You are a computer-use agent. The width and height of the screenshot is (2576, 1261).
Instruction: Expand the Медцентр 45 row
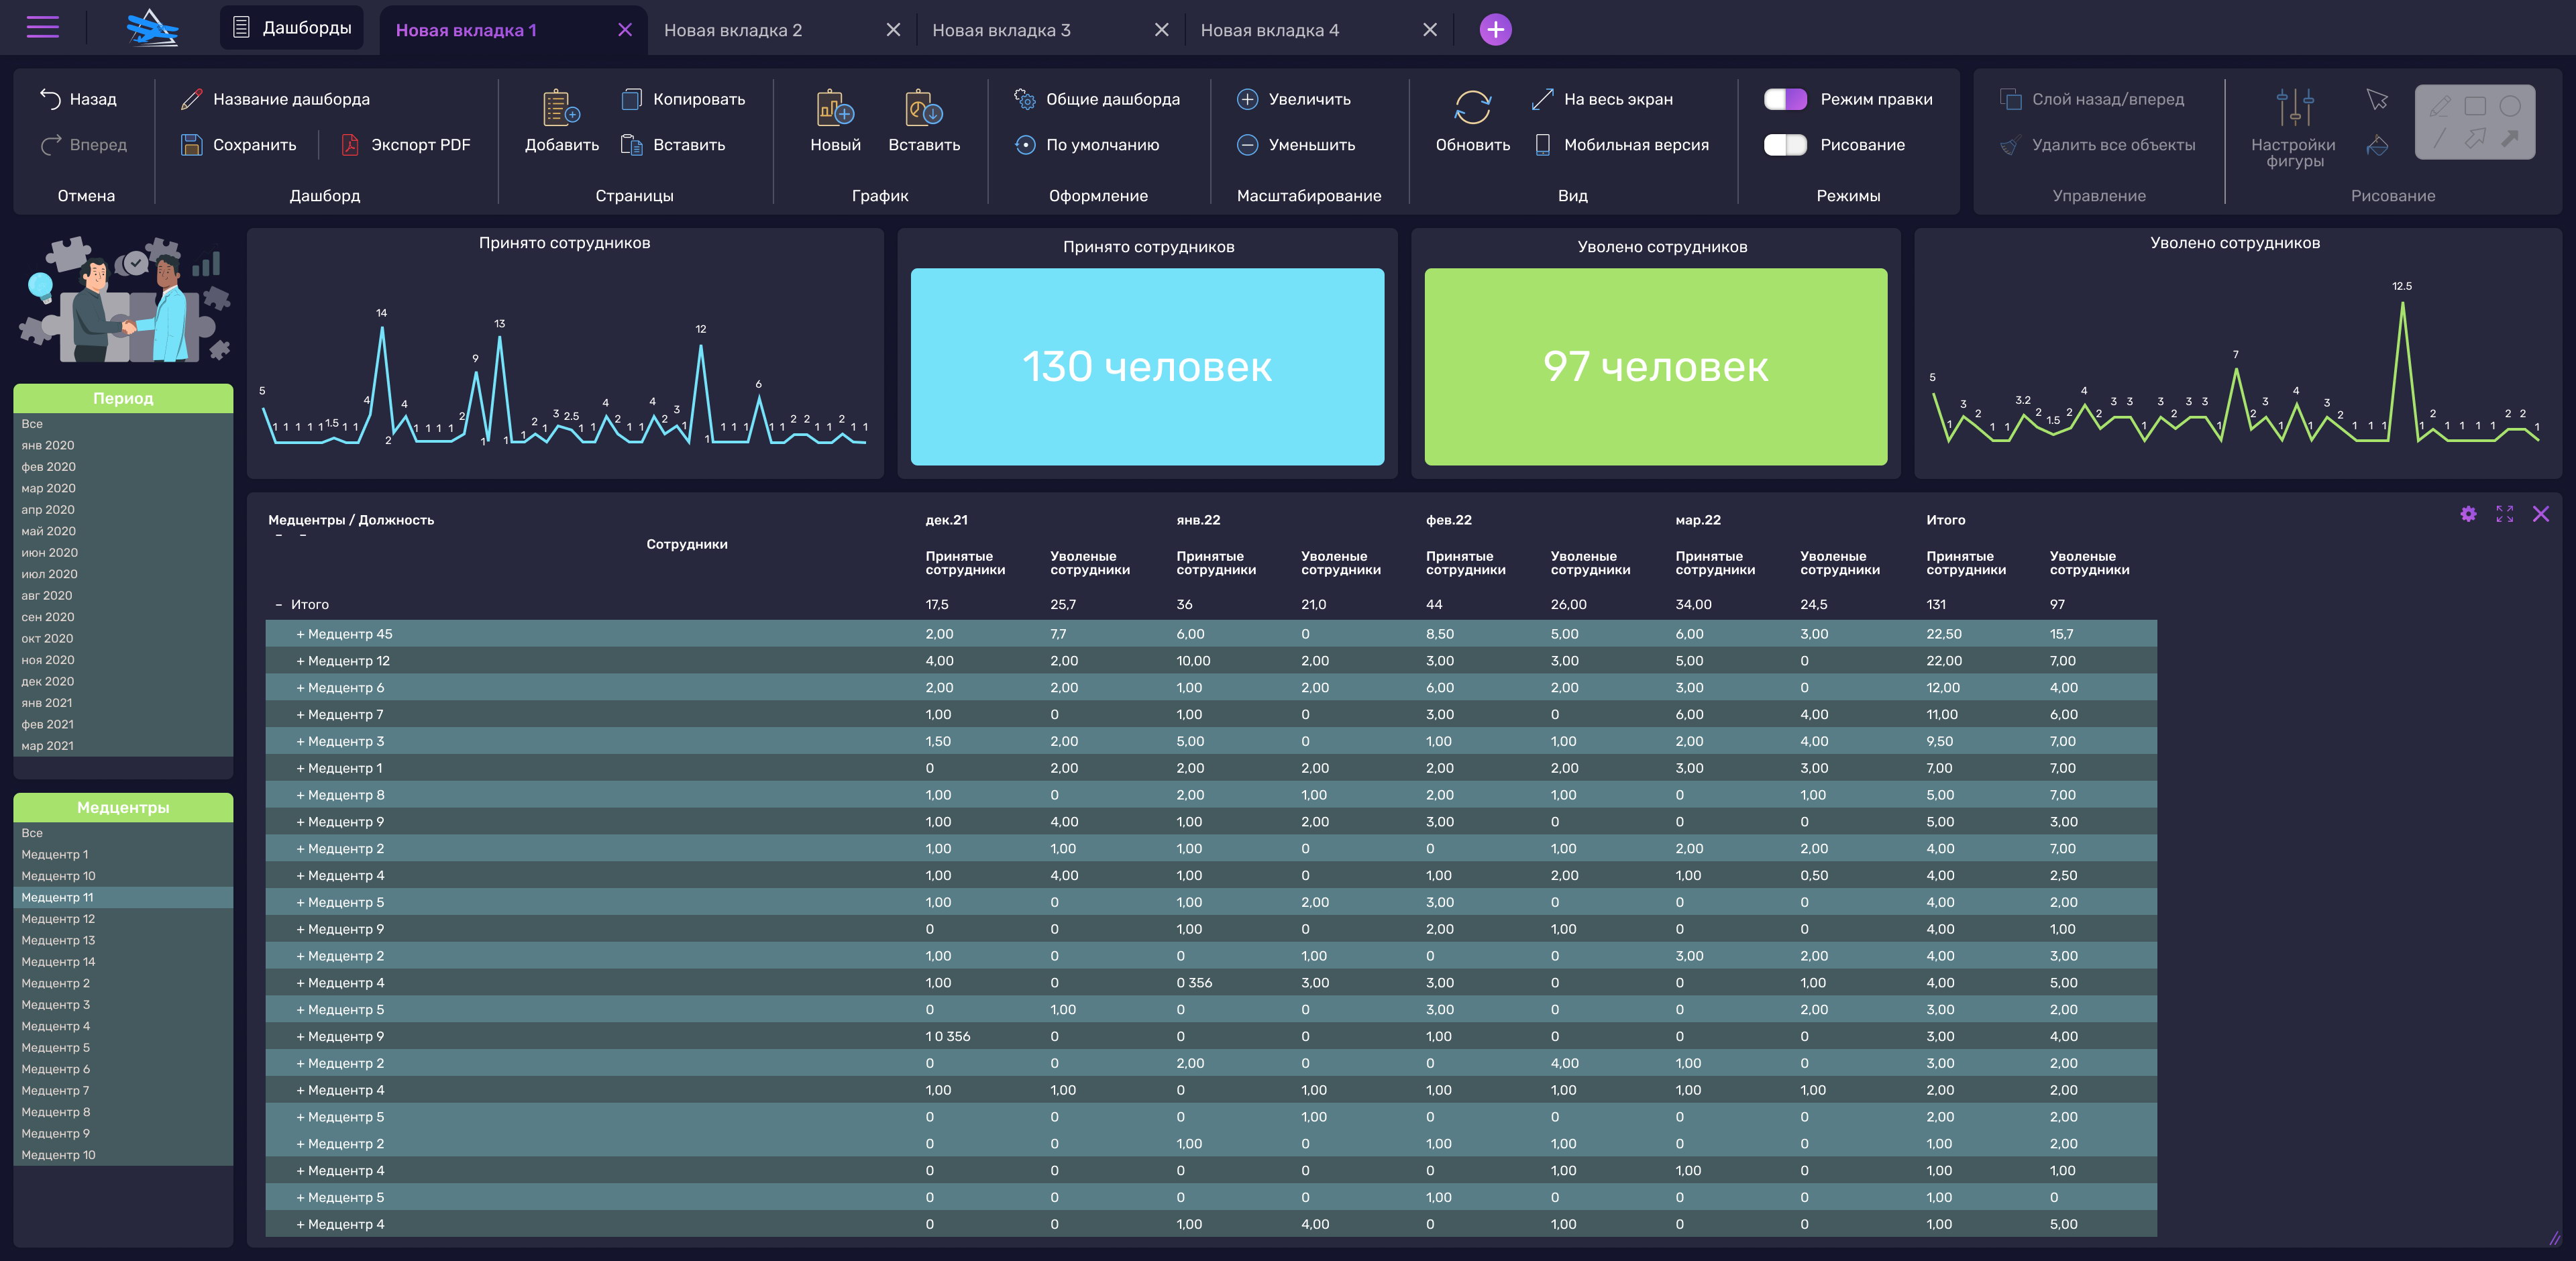point(300,634)
